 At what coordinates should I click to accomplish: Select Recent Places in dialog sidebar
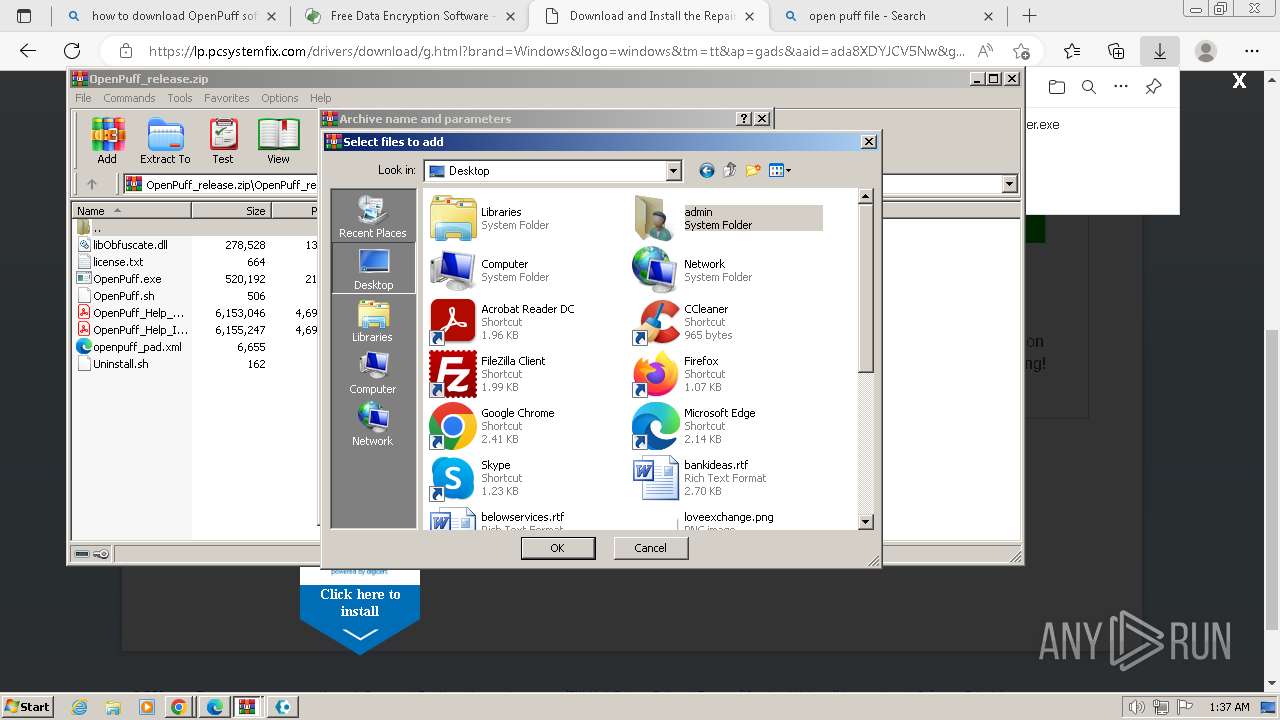[373, 217]
